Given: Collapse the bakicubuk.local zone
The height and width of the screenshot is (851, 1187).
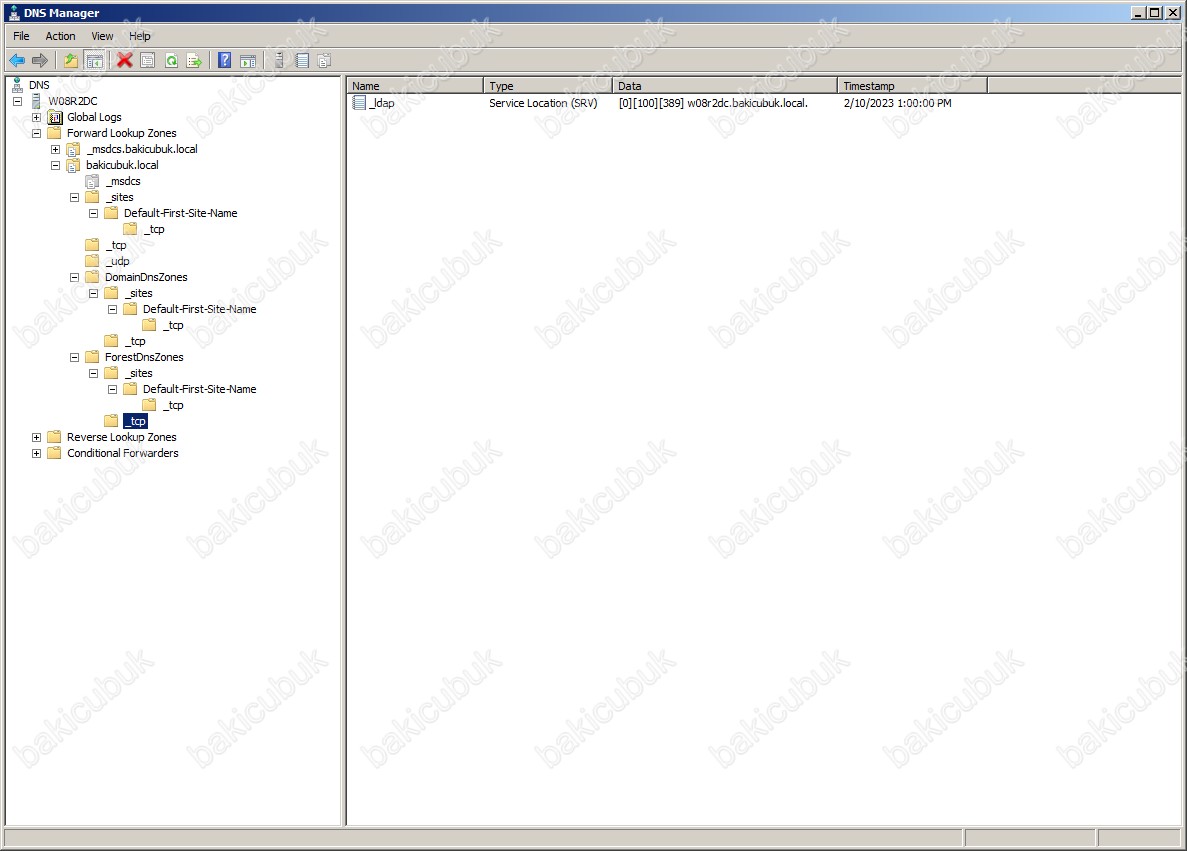Looking at the screenshot, I should tap(55, 165).
